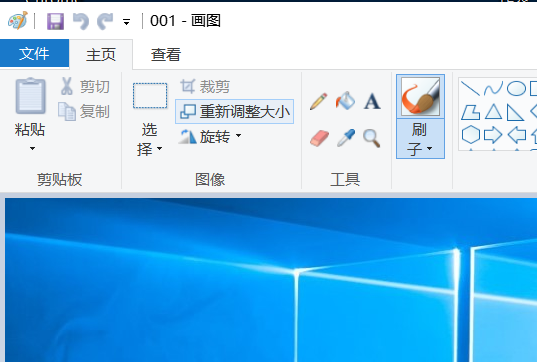The width and height of the screenshot is (537, 362).
Task: Select the polygon shape
Action: coord(470,112)
